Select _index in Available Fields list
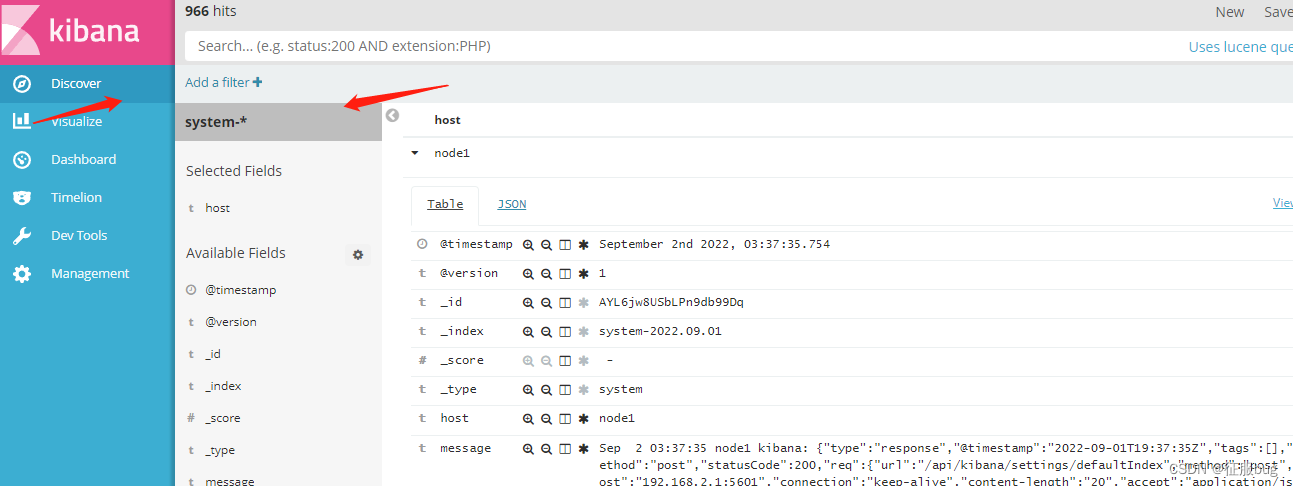The width and height of the screenshot is (1293, 486). click(x=223, y=386)
